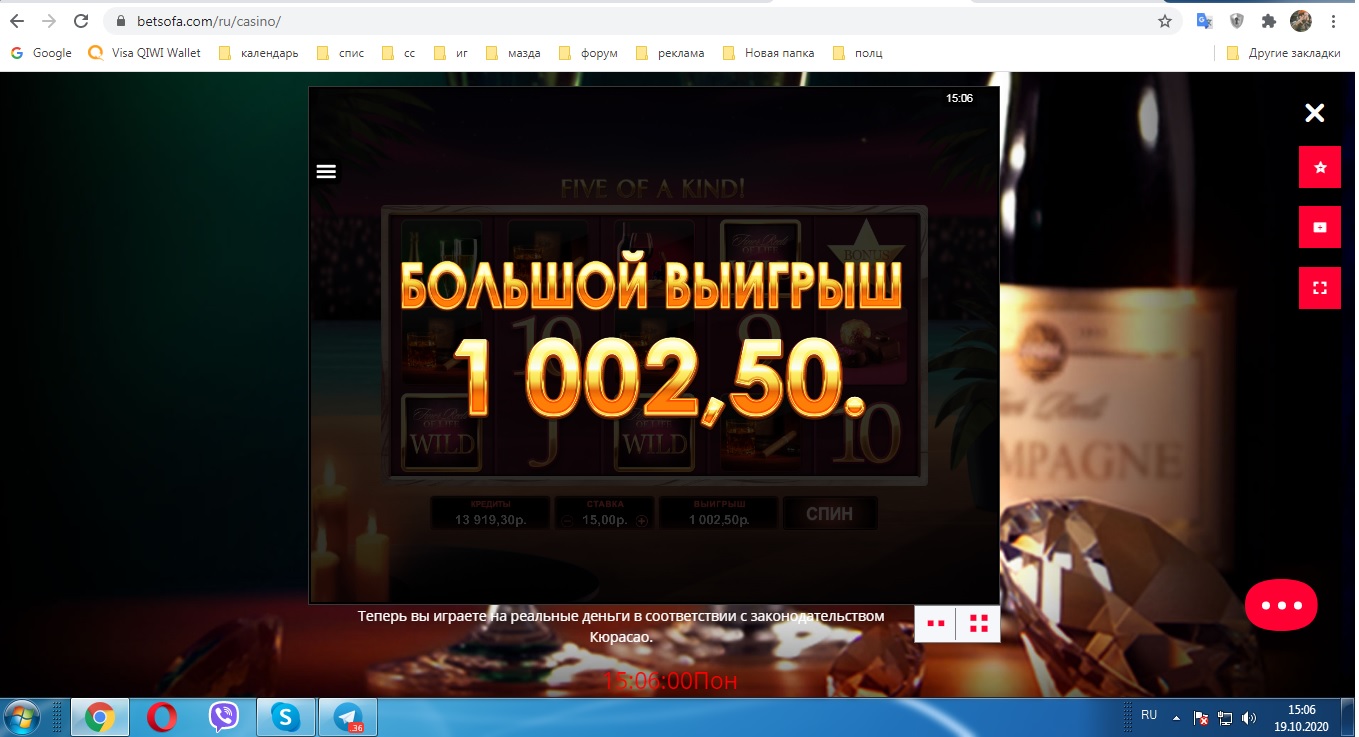Open the Google Translate extension
This screenshot has width=1359, height=737.
(1205, 21)
